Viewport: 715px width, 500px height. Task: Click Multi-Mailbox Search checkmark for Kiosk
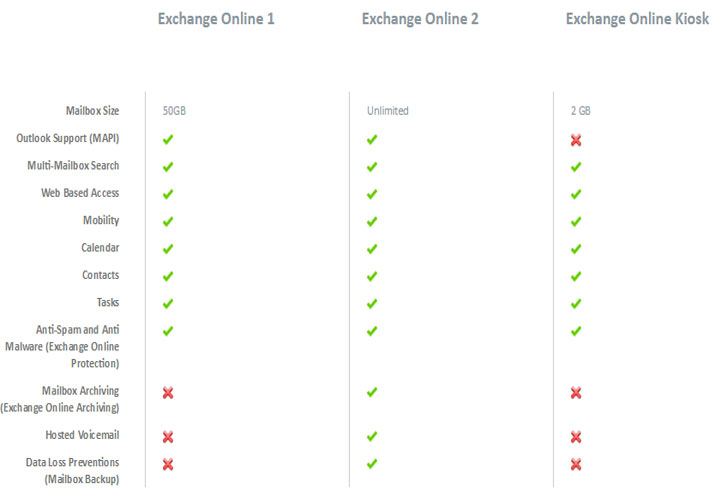(x=576, y=167)
